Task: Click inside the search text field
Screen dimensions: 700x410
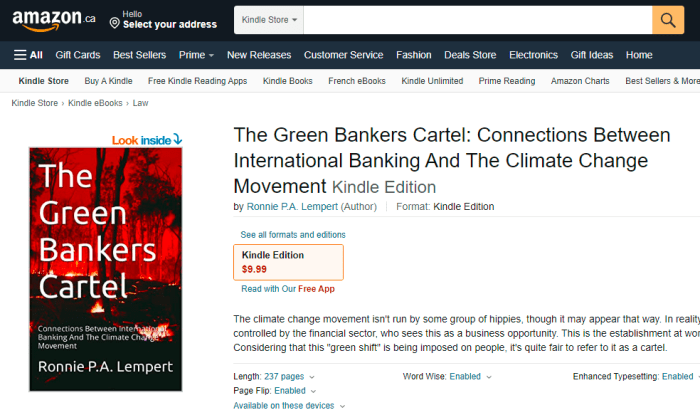Action: coord(478,20)
